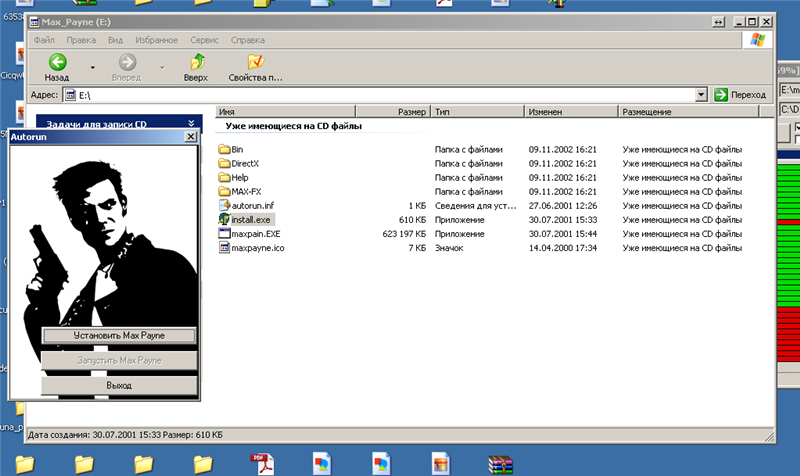This screenshot has height=476, width=800.
Task: Open the Правка menu
Action: coord(81,40)
